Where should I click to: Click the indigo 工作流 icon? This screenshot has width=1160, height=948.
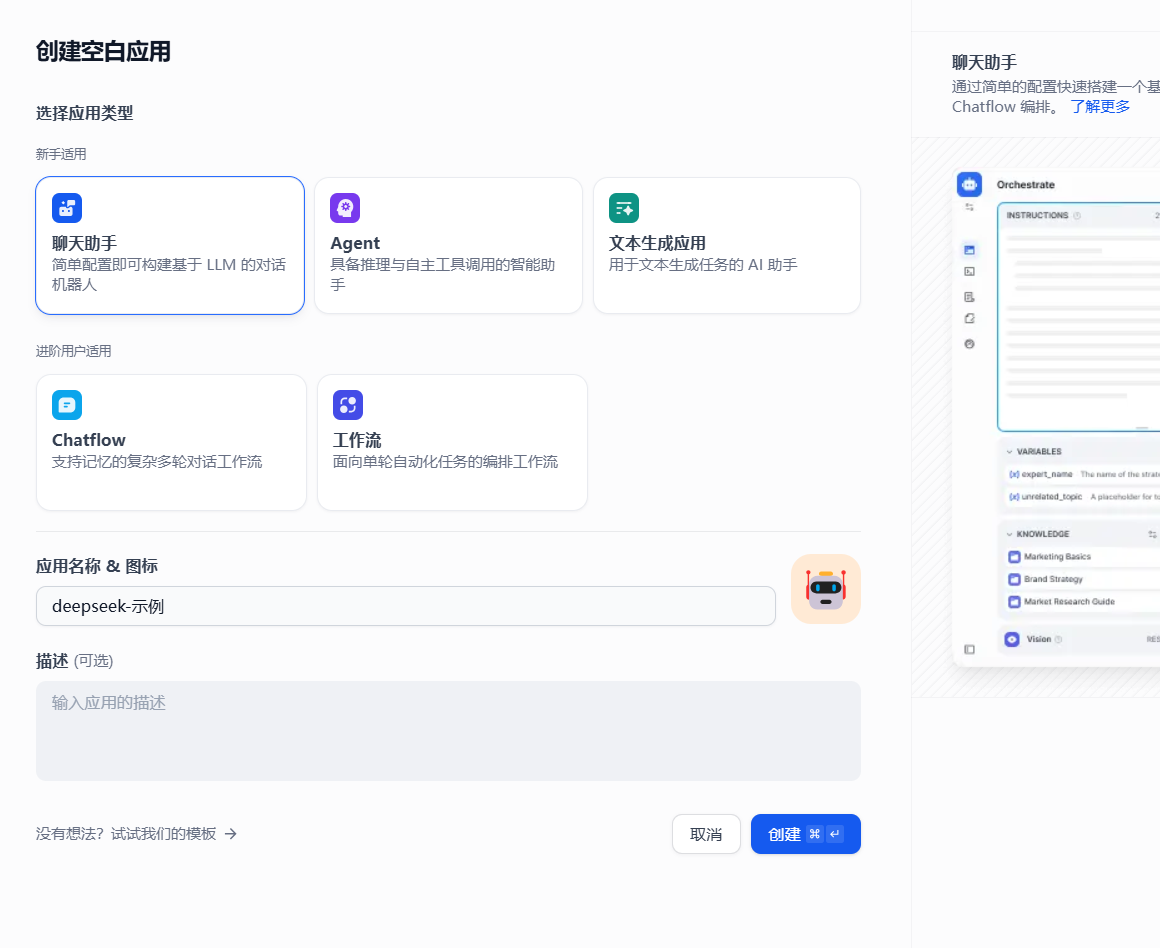tap(347, 404)
